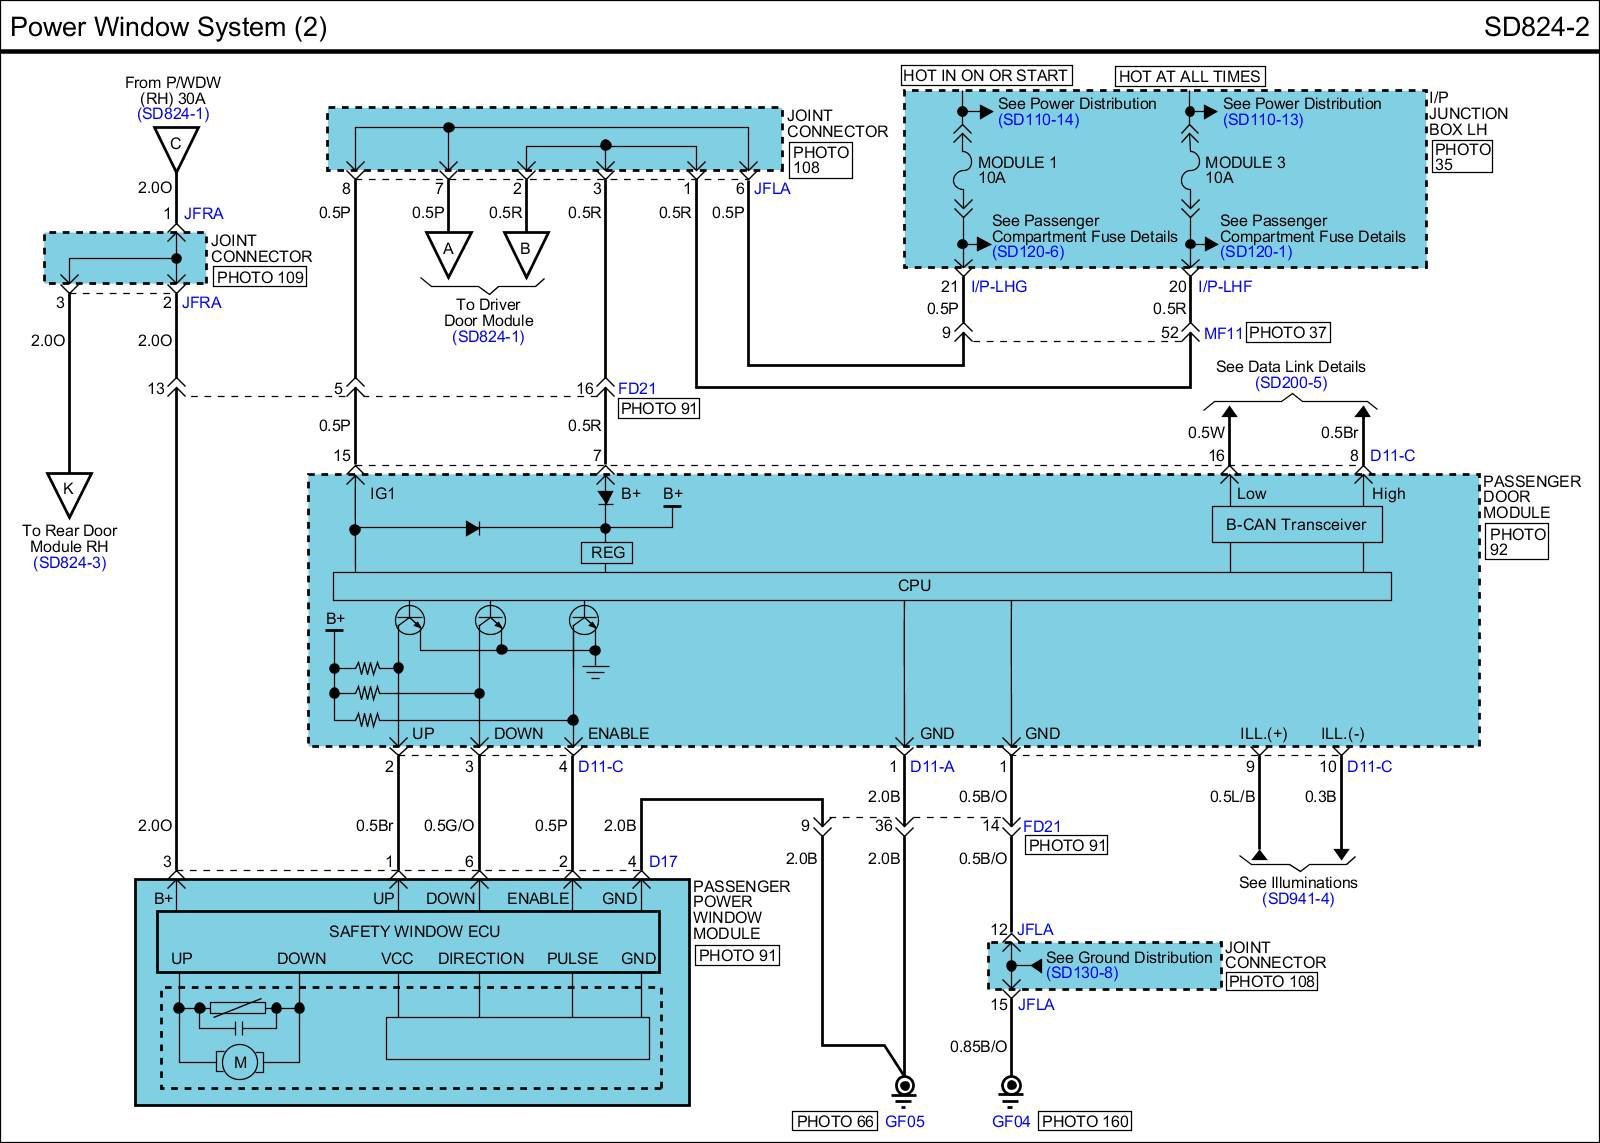Click the triangle connector labeled K
The width and height of the screenshot is (1600, 1143).
[x=69, y=491]
